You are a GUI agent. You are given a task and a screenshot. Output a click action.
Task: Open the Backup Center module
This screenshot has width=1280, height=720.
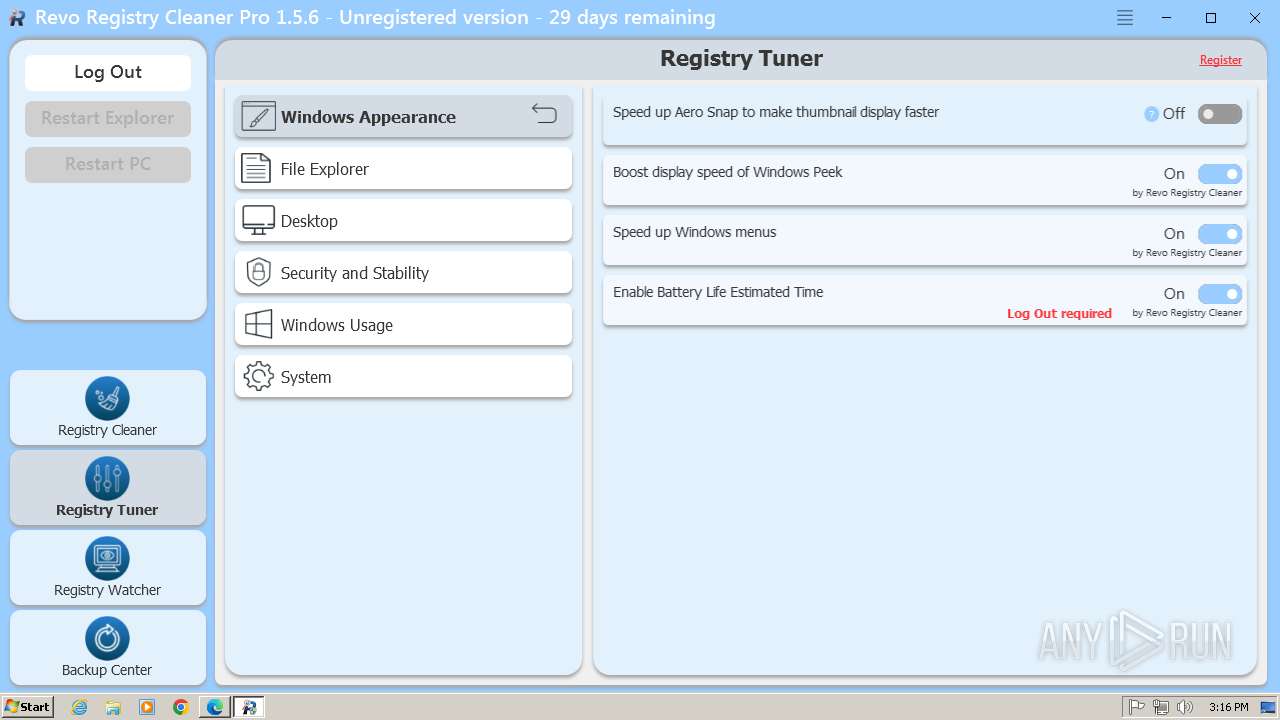point(108,648)
